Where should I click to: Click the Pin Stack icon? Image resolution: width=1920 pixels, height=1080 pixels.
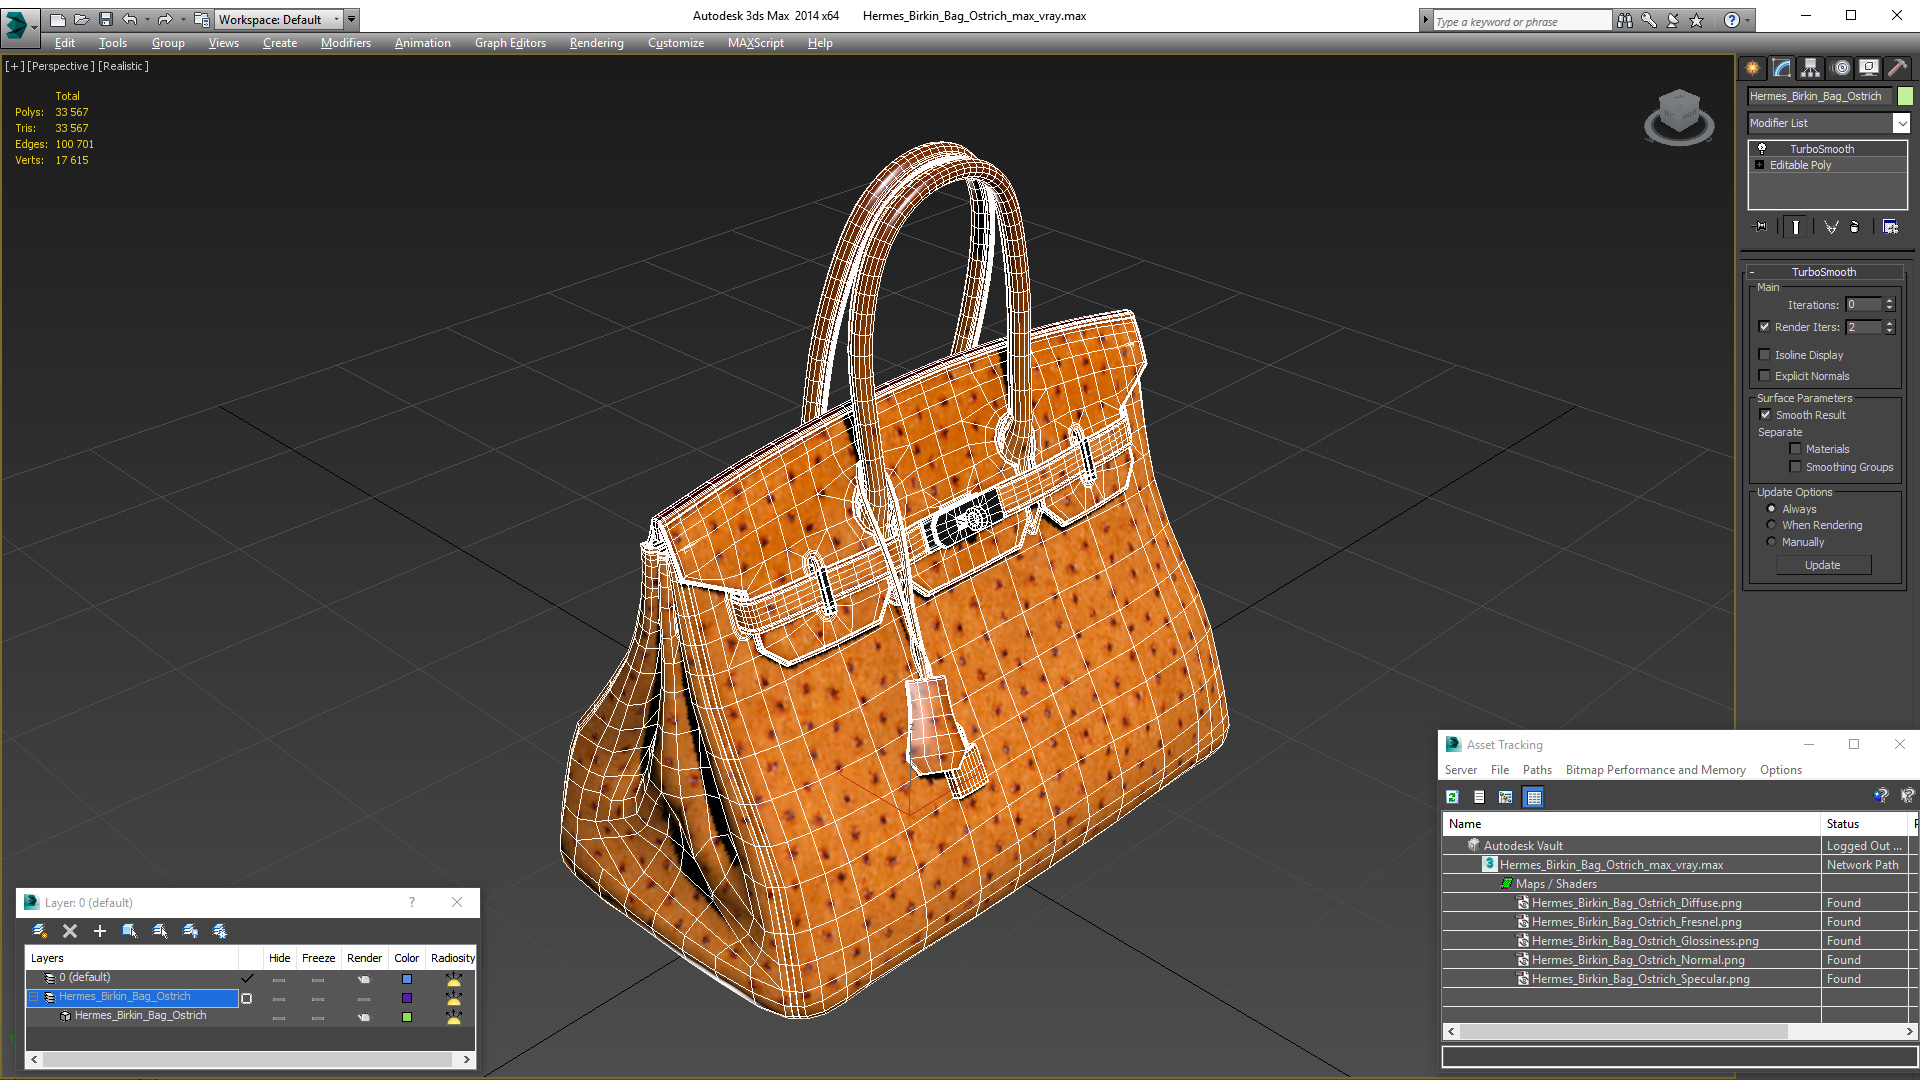point(1761,227)
